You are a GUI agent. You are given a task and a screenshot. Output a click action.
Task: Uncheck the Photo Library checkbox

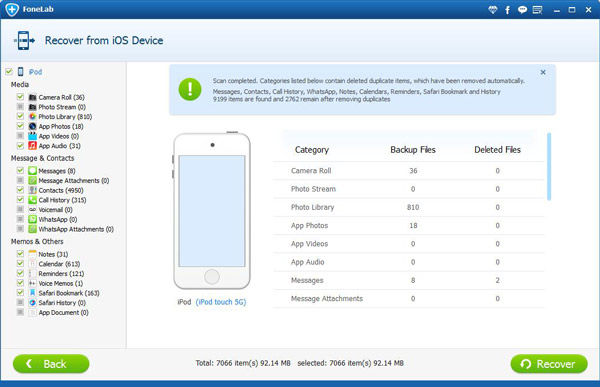(x=20, y=116)
